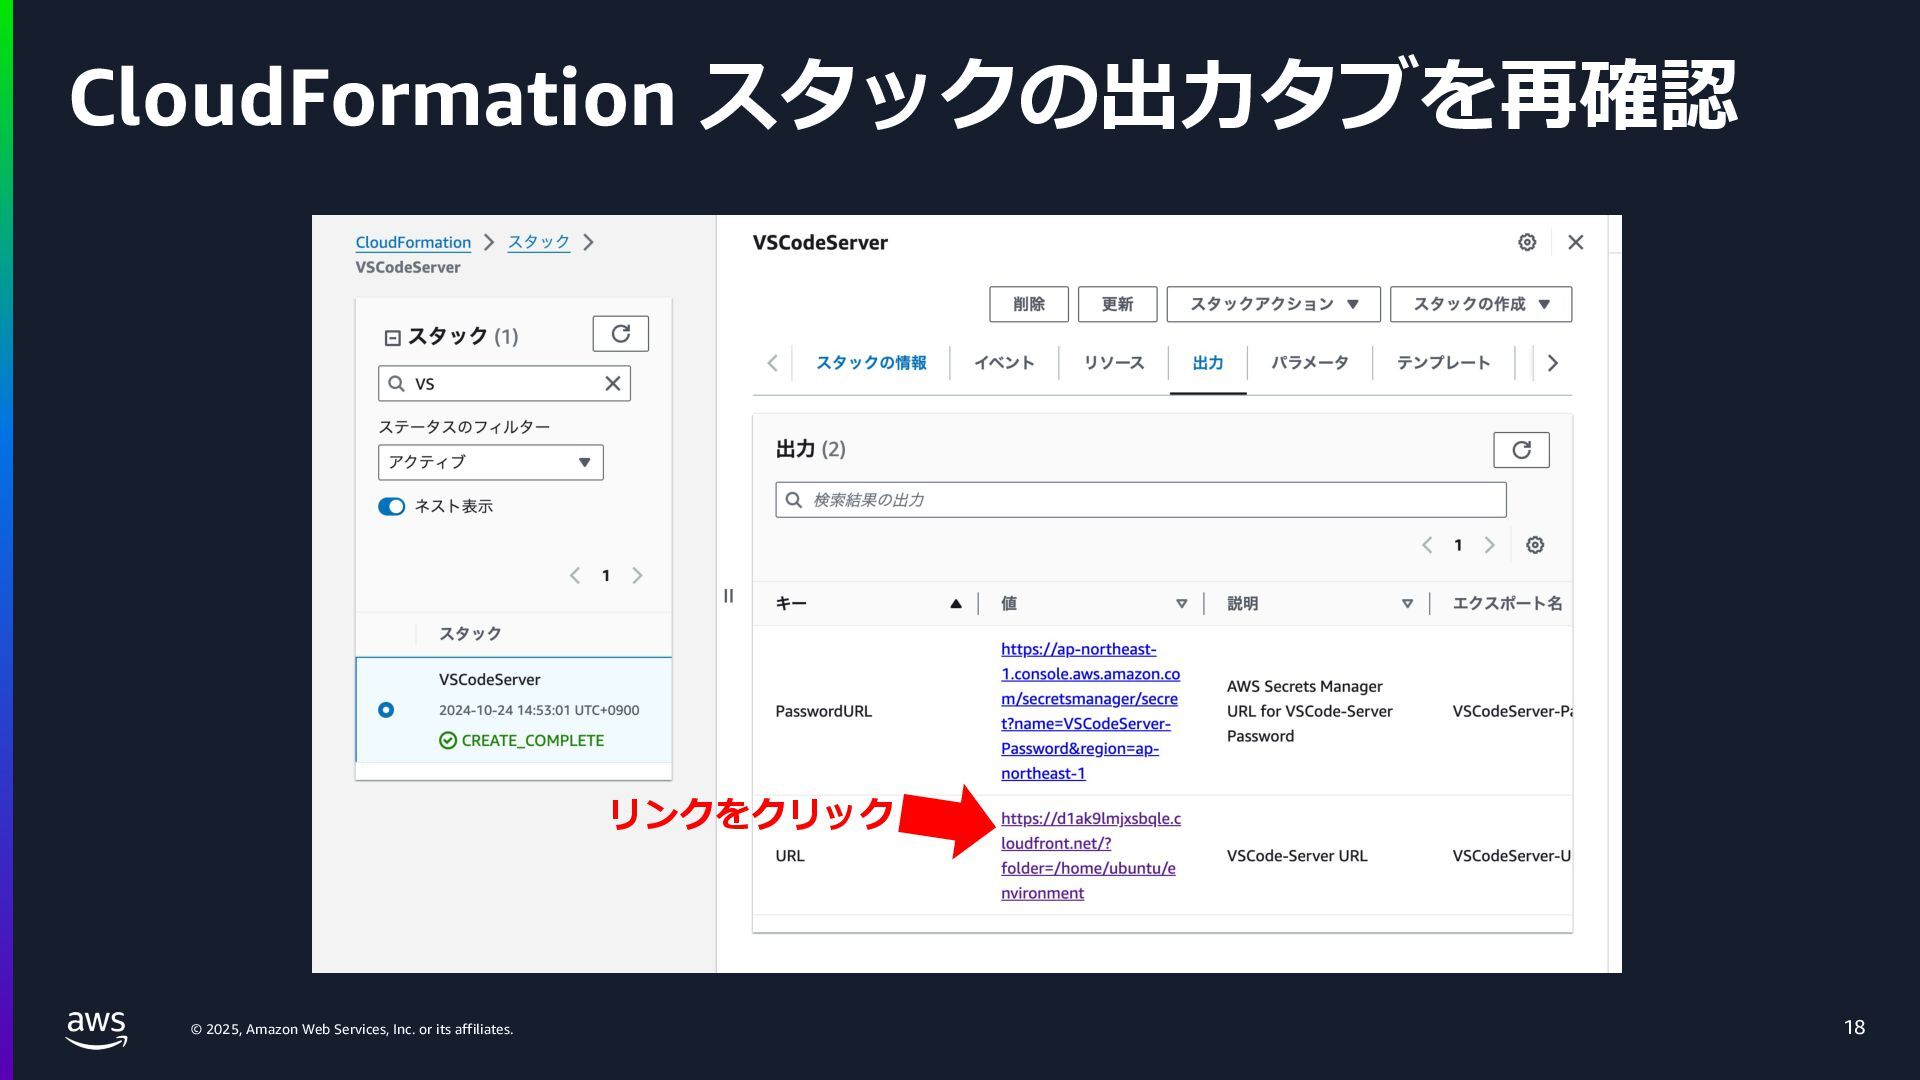Click the cloudfront VSCode-Server URL link
Viewport: 1920px width, 1080px height.
tap(1089, 855)
